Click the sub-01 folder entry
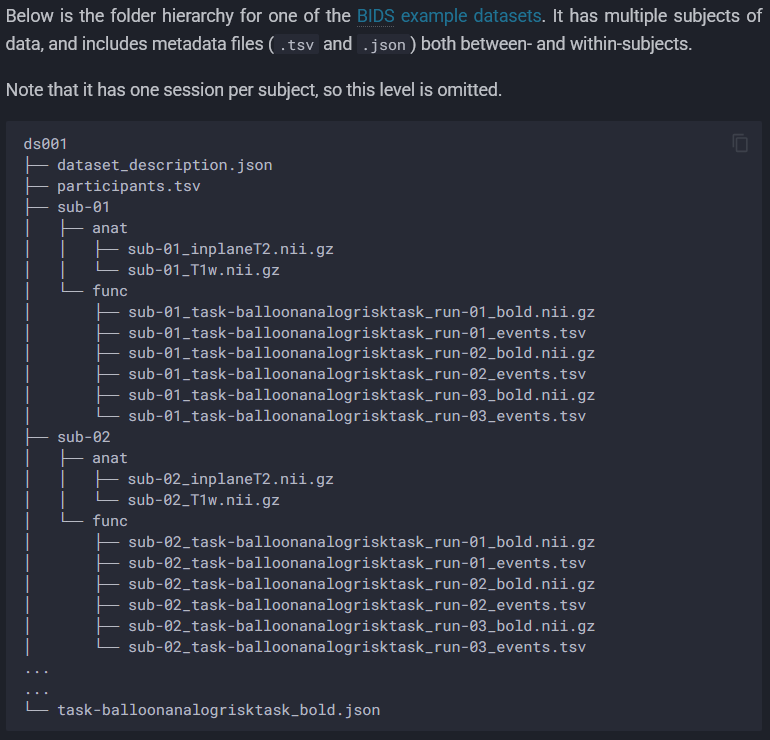The width and height of the screenshot is (770, 740). click(x=84, y=207)
